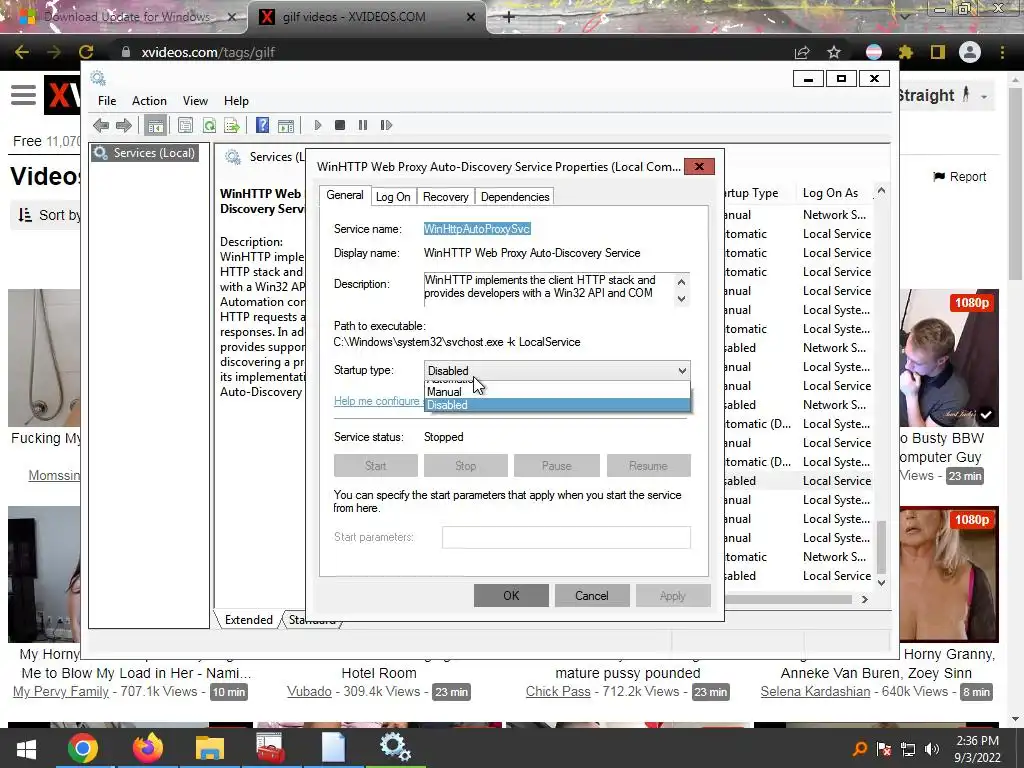Screen dimensions: 1024x768
Task: Click the Start service button in dialog
Action: (376, 466)
